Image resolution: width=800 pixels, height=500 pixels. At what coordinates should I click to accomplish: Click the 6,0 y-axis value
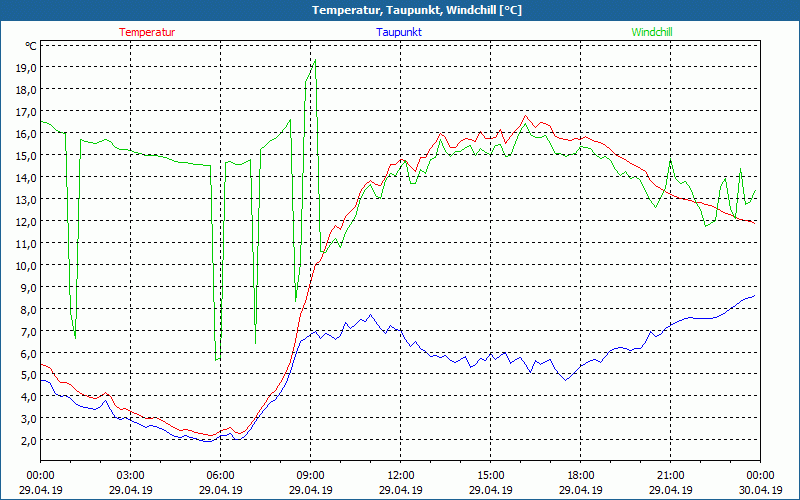29,353
